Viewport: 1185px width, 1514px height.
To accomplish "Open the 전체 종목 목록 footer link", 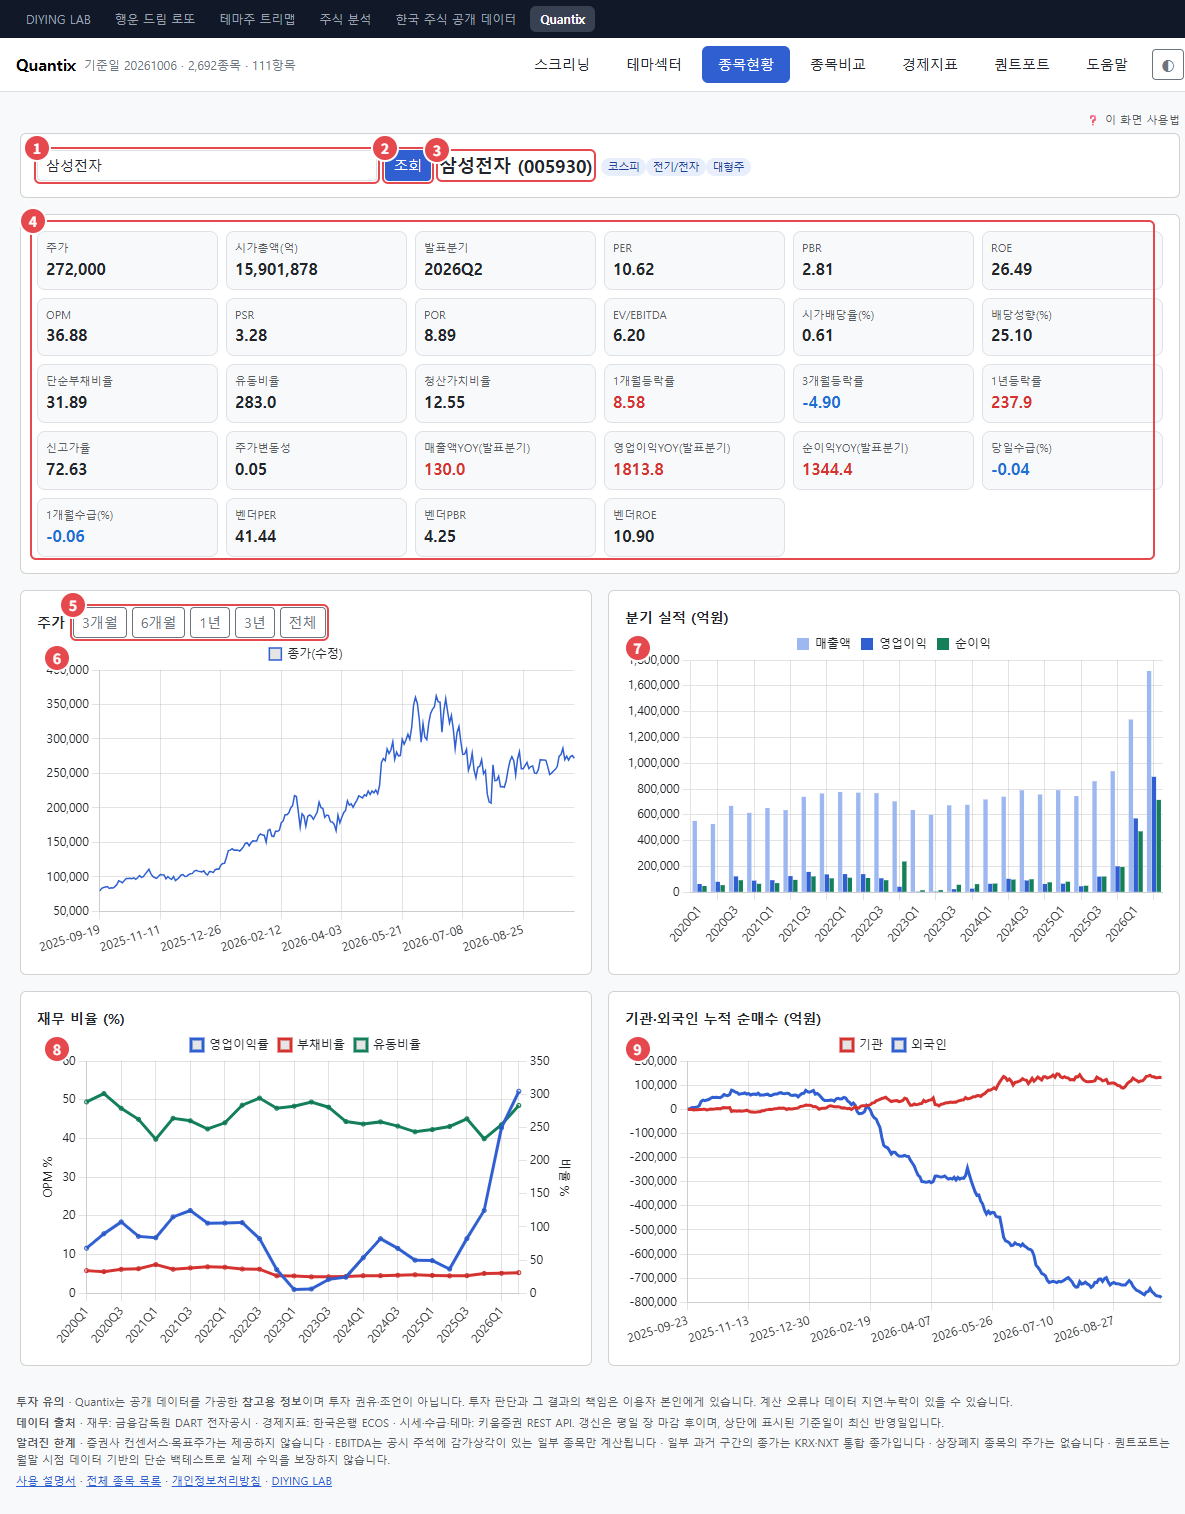I will [x=124, y=1481].
